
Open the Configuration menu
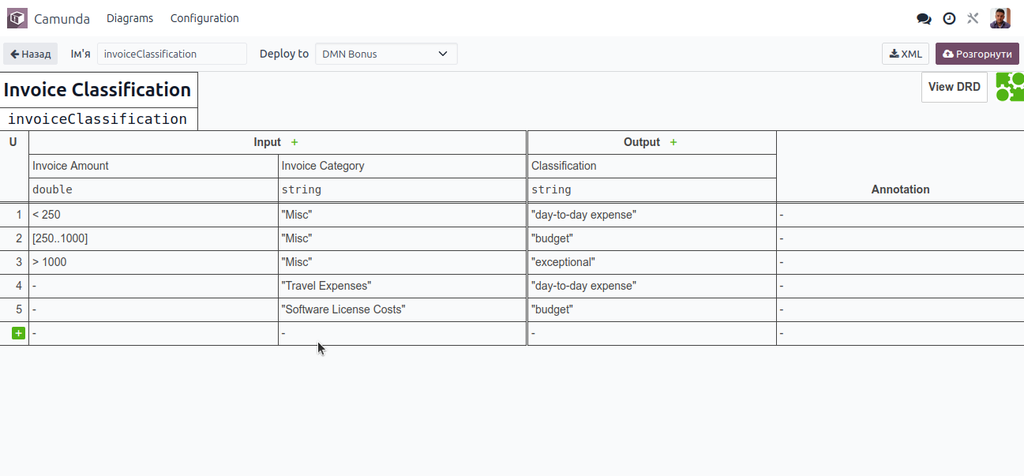pos(204,18)
